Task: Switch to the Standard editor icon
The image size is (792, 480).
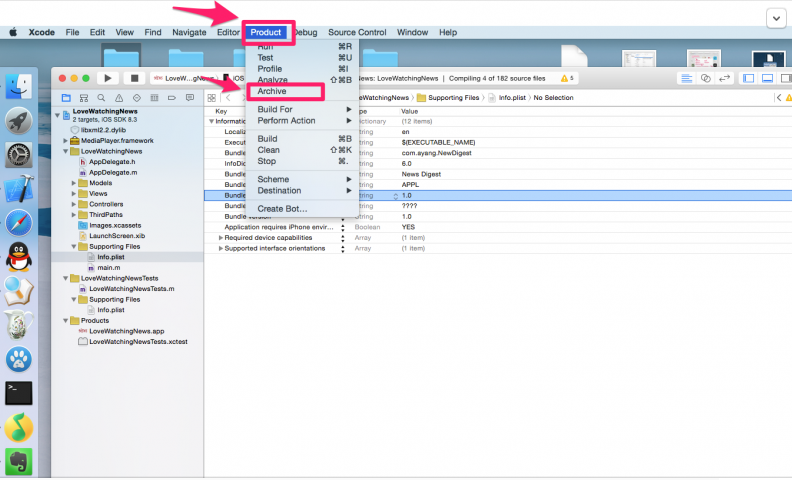Action: pyautogui.click(x=686, y=78)
